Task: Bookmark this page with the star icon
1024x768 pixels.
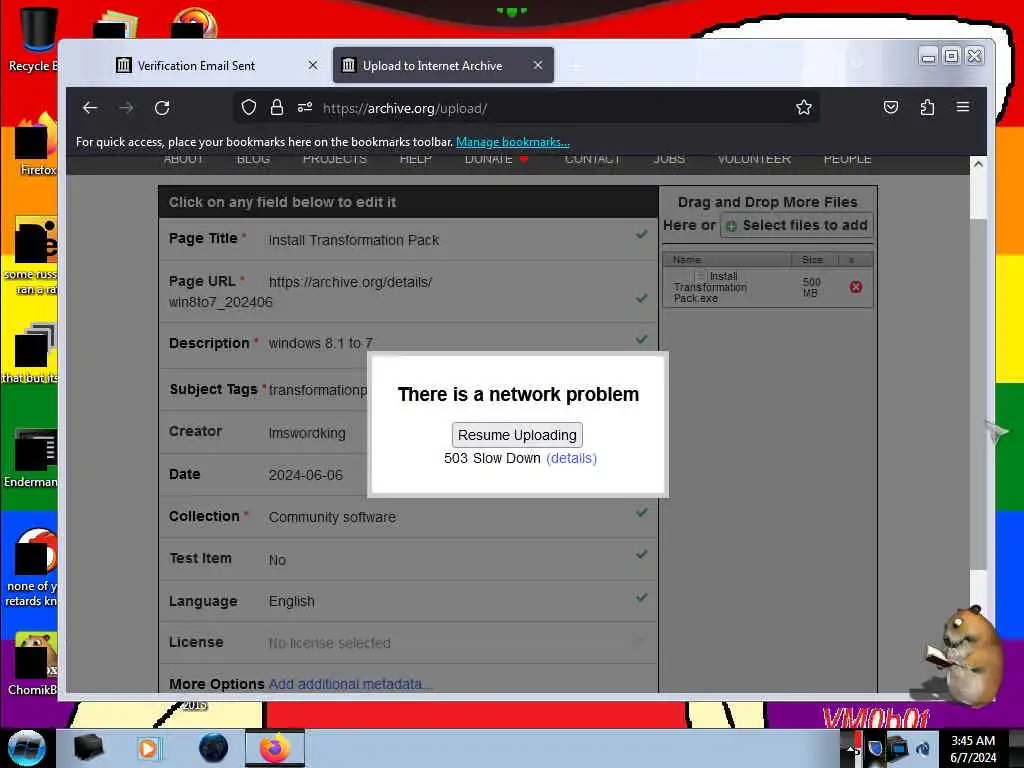Action: click(804, 108)
